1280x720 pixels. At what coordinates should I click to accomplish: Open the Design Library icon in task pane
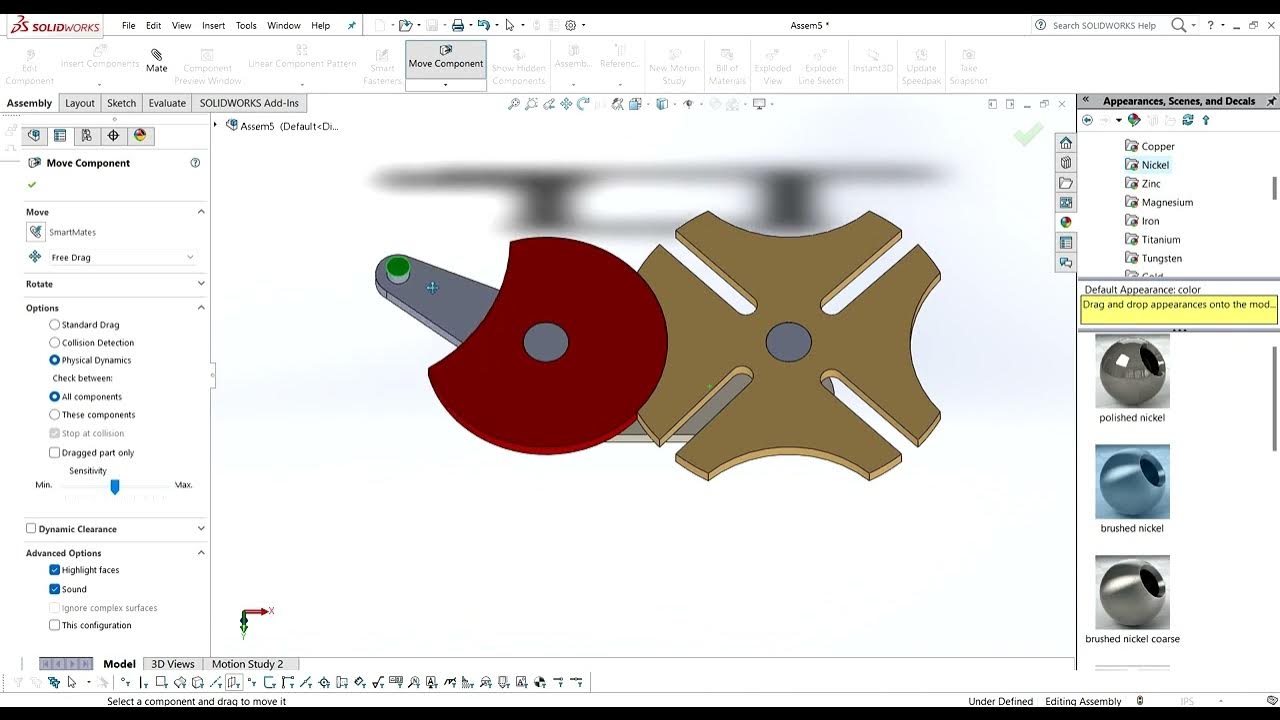[1066, 163]
